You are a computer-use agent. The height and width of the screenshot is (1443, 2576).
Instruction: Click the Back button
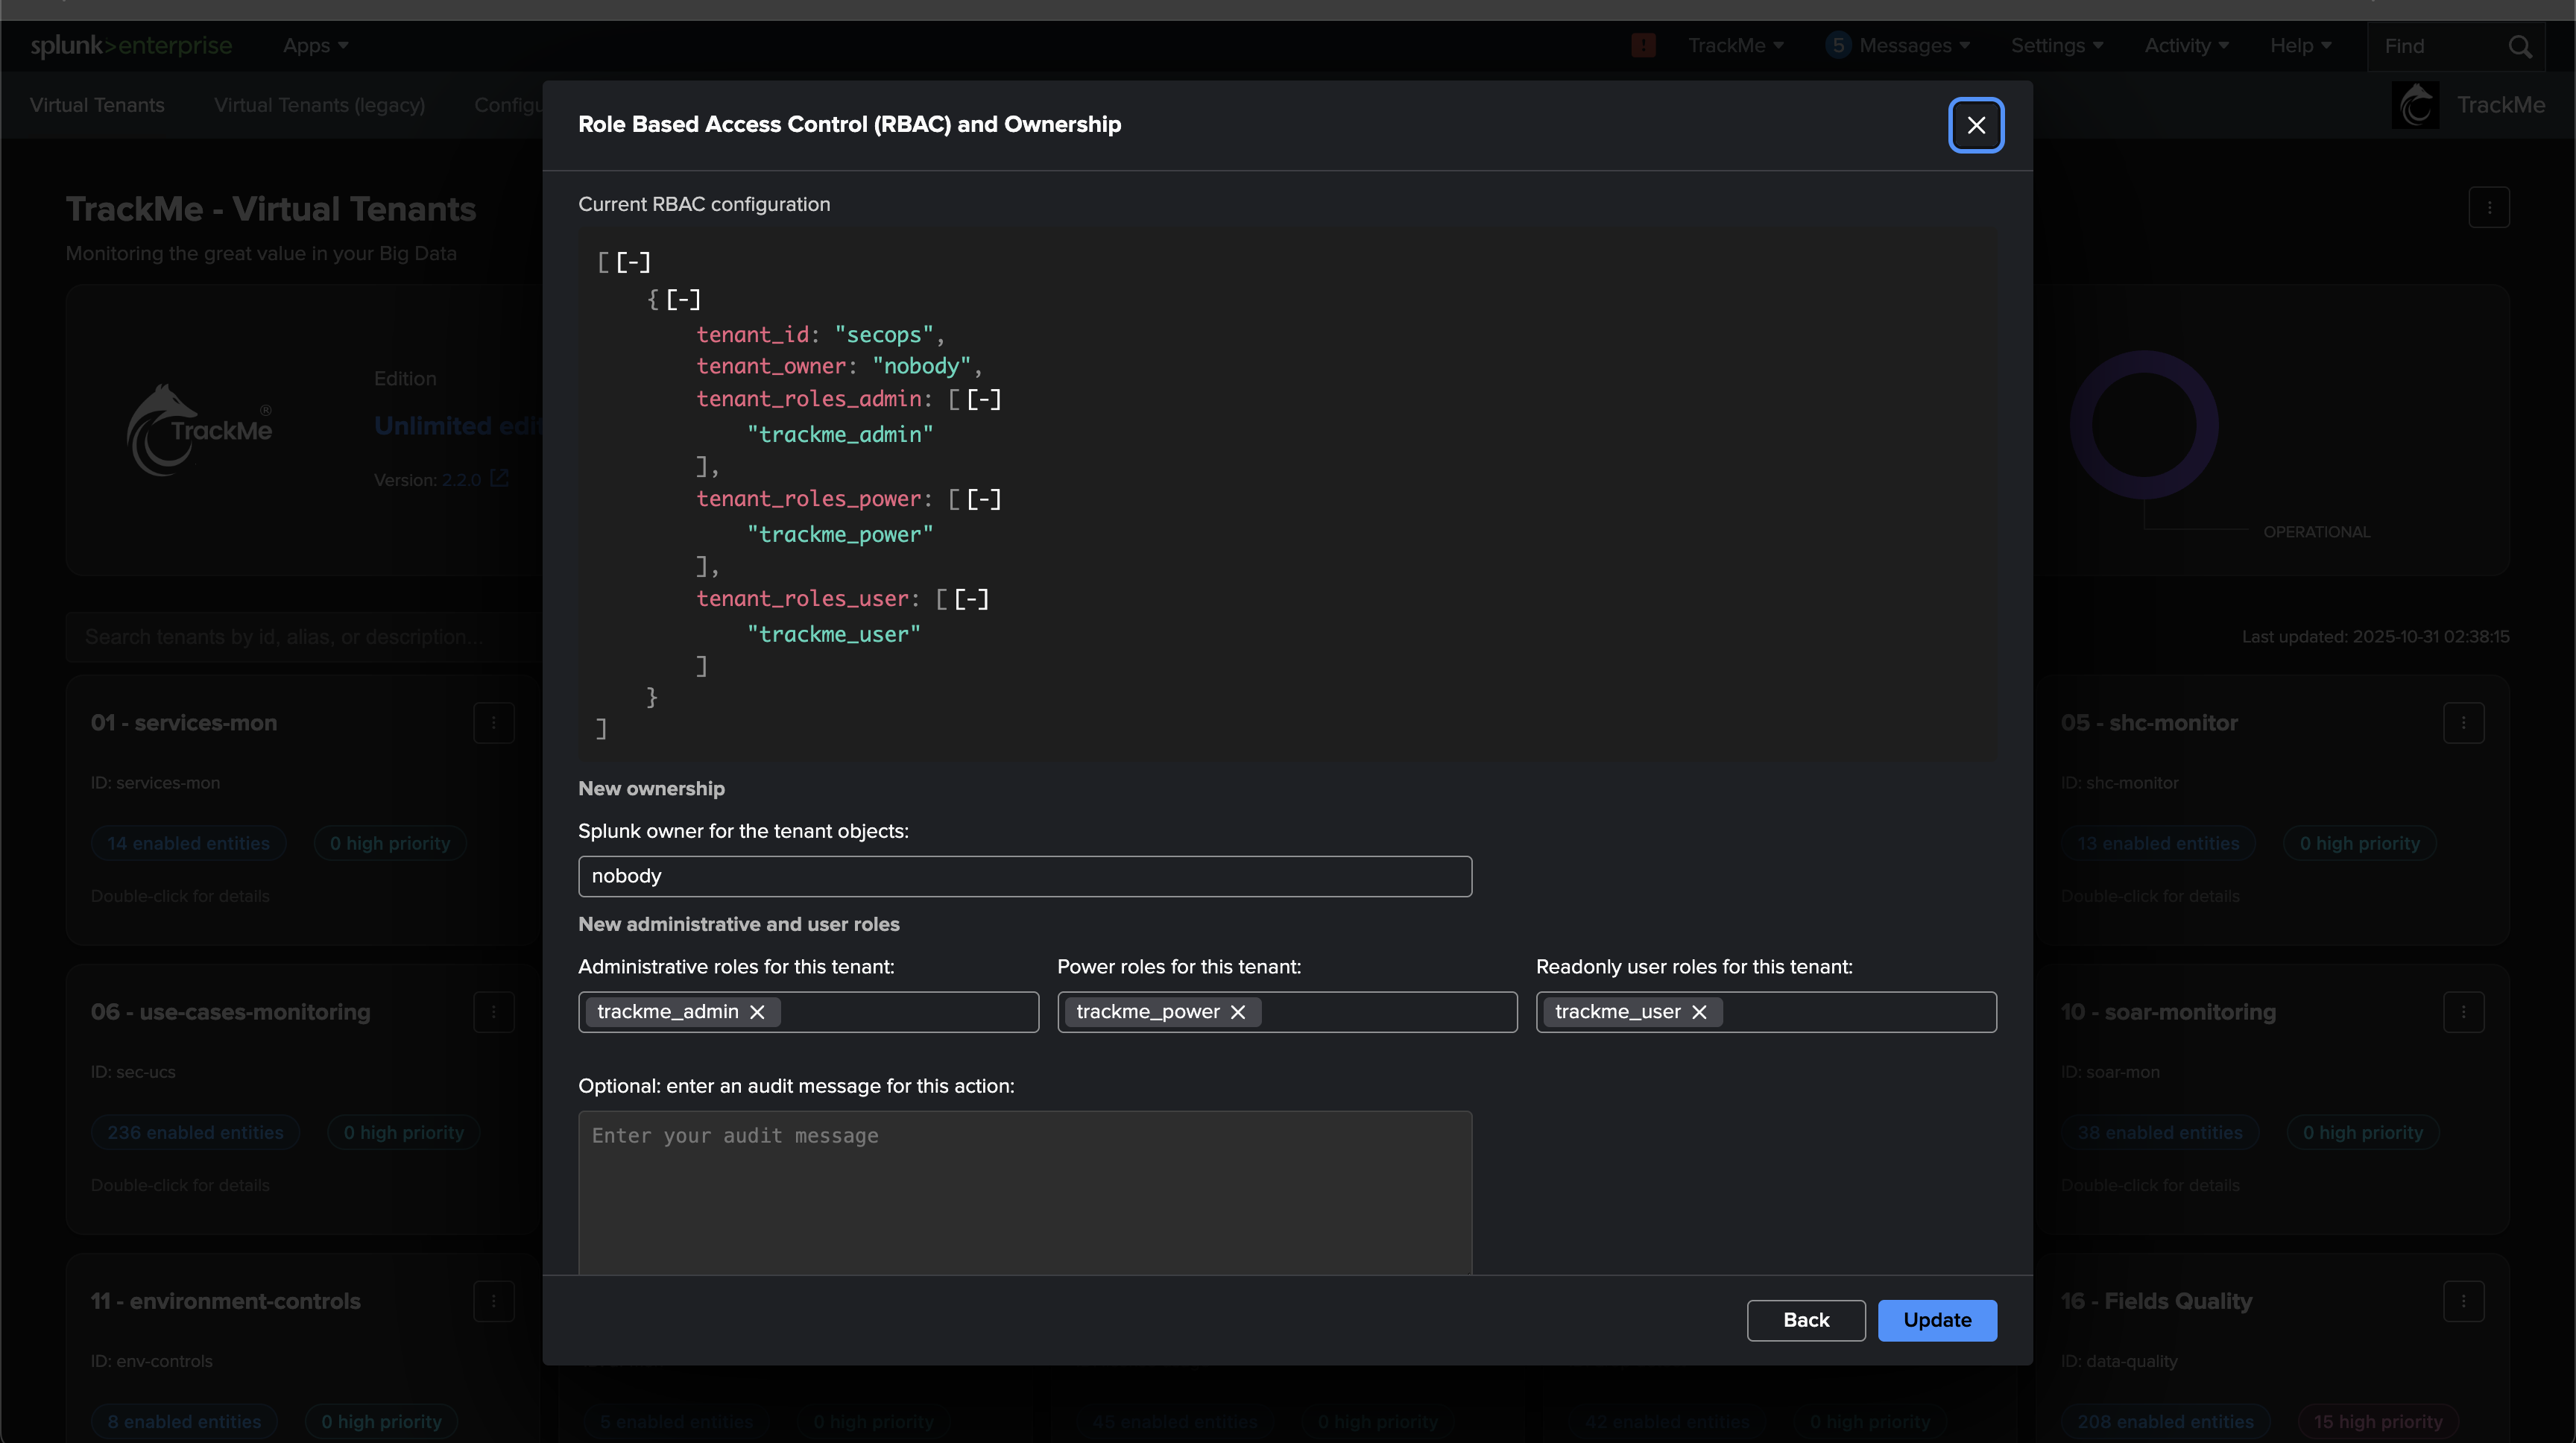(x=1805, y=1320)
